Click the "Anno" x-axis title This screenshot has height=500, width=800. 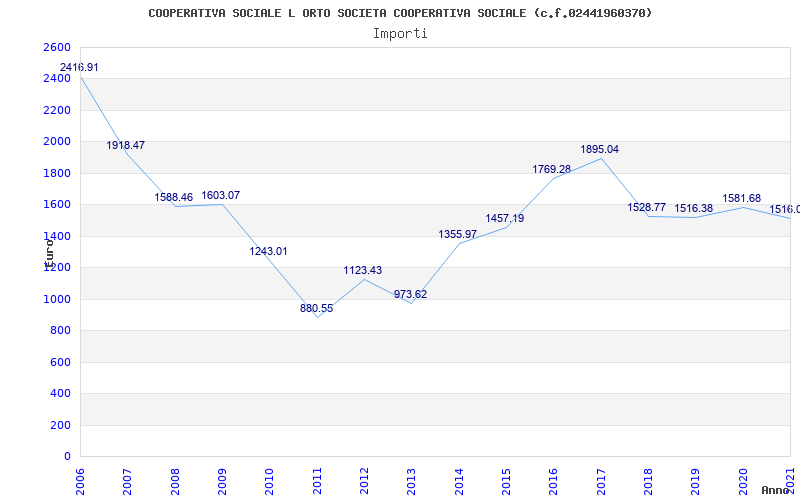point(776,490)
